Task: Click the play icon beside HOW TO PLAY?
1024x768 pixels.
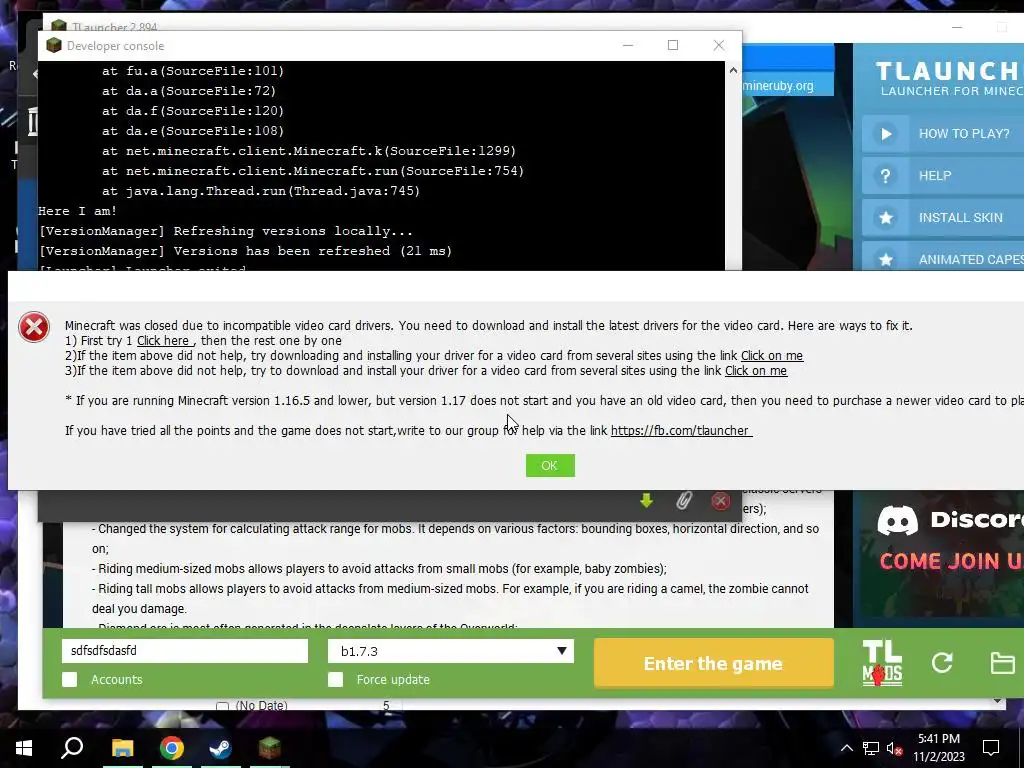Action: 886,134
